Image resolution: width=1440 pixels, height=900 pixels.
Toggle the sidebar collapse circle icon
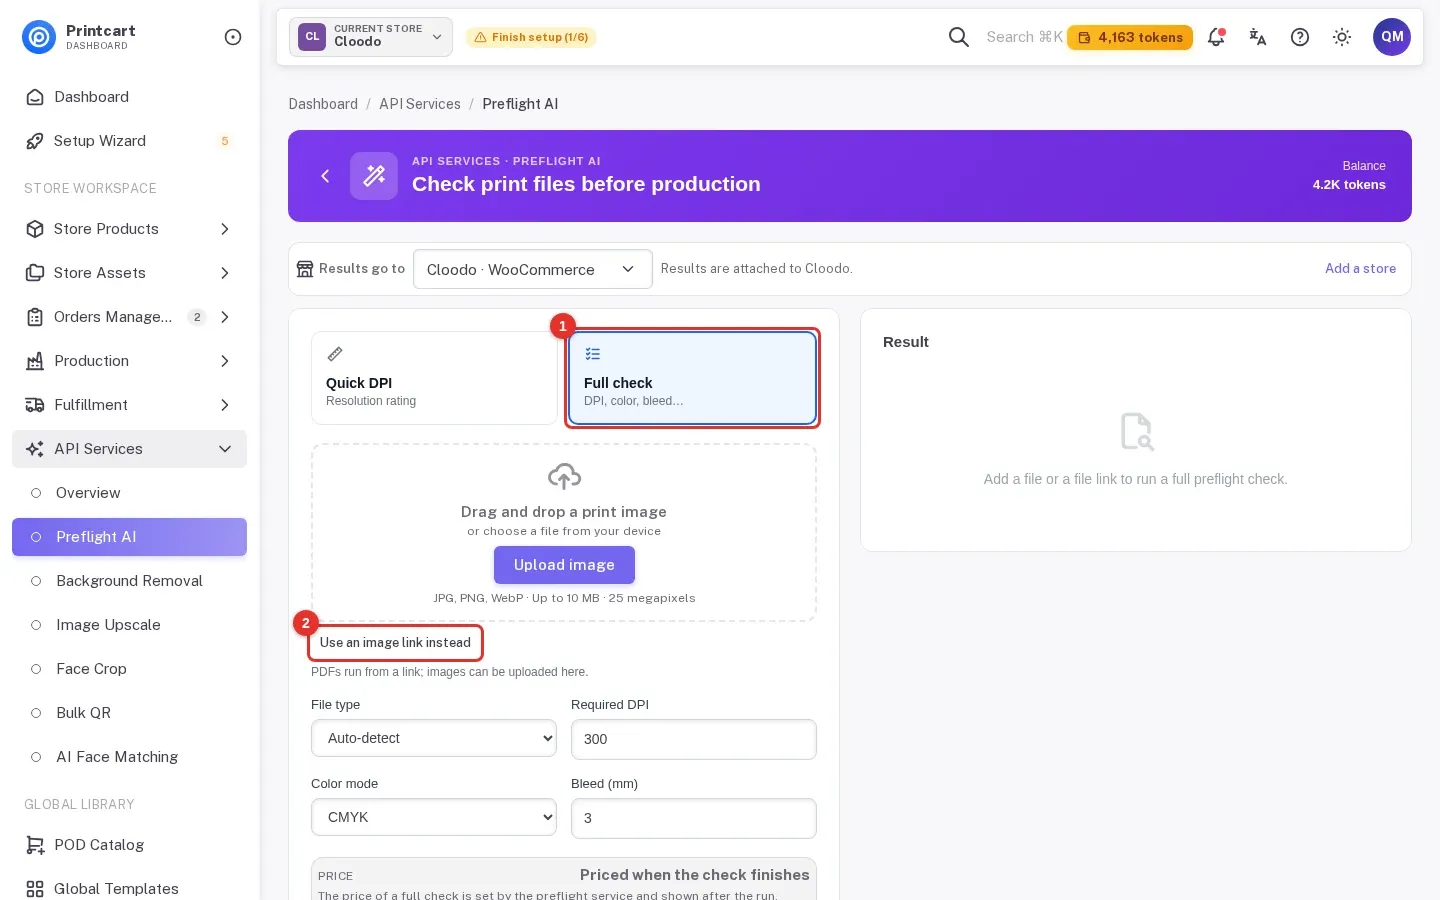point(233,37)
